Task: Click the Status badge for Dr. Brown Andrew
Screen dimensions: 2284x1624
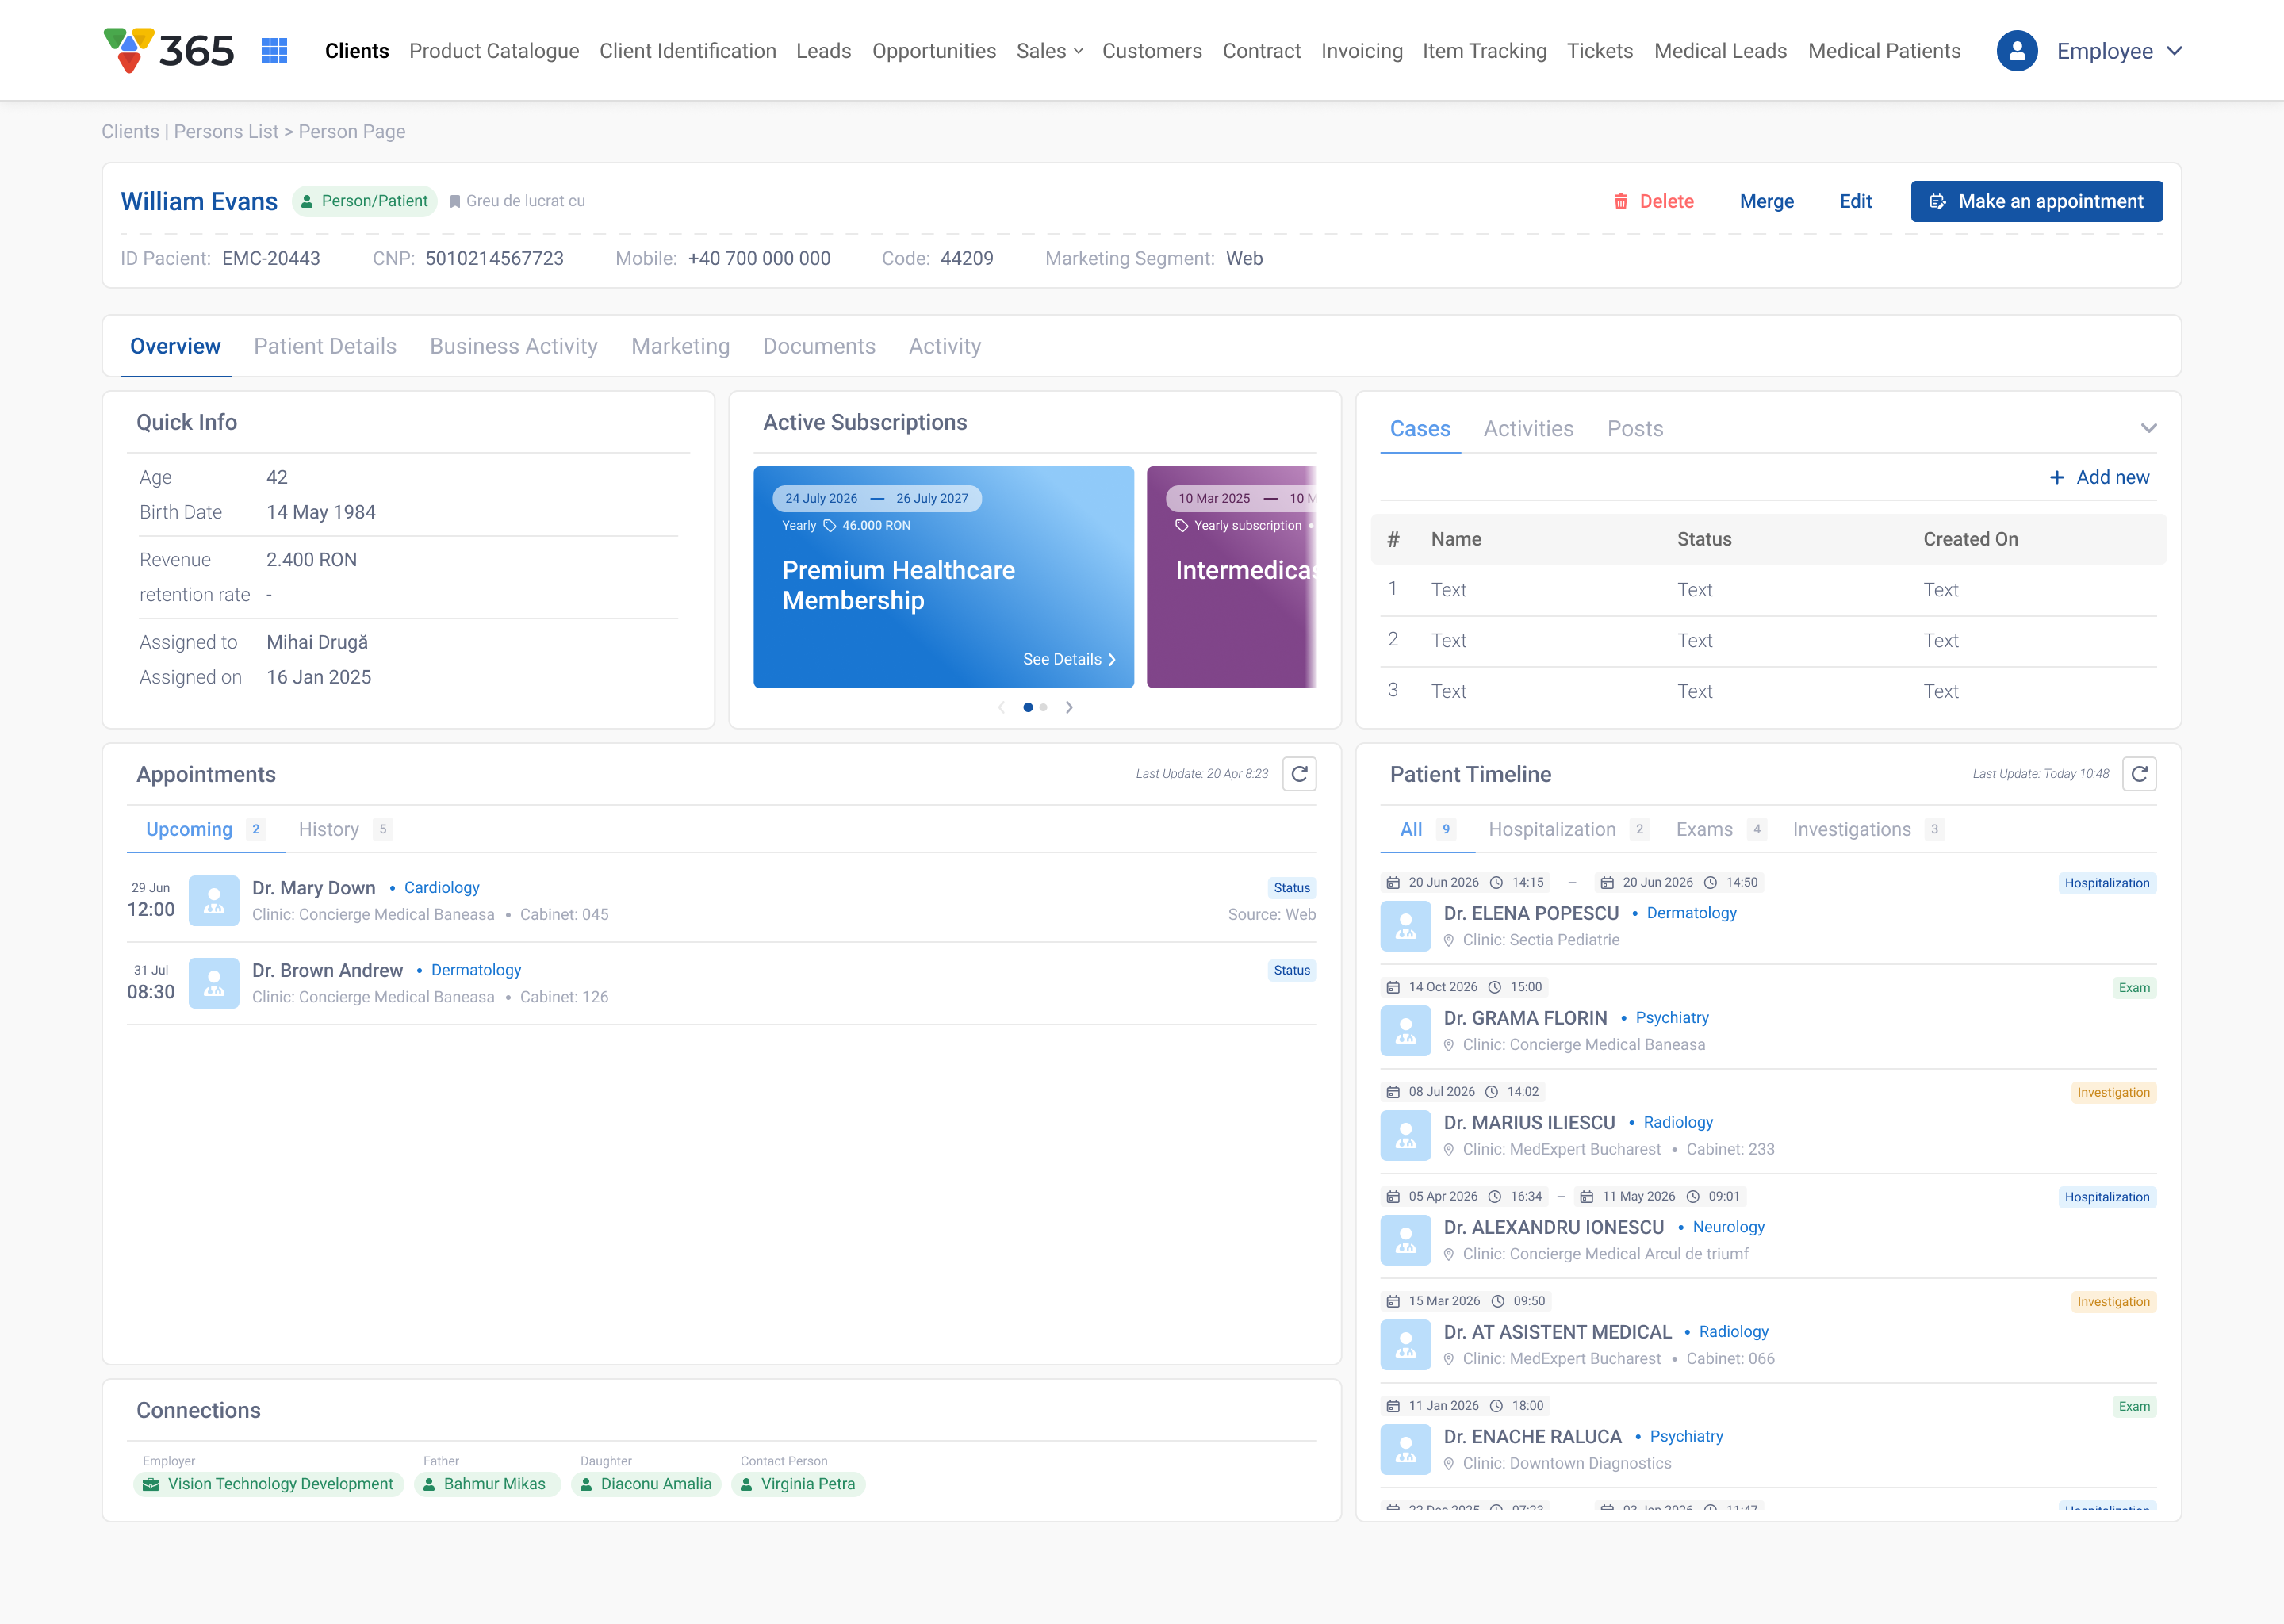Action: (x=1291, y=971)
